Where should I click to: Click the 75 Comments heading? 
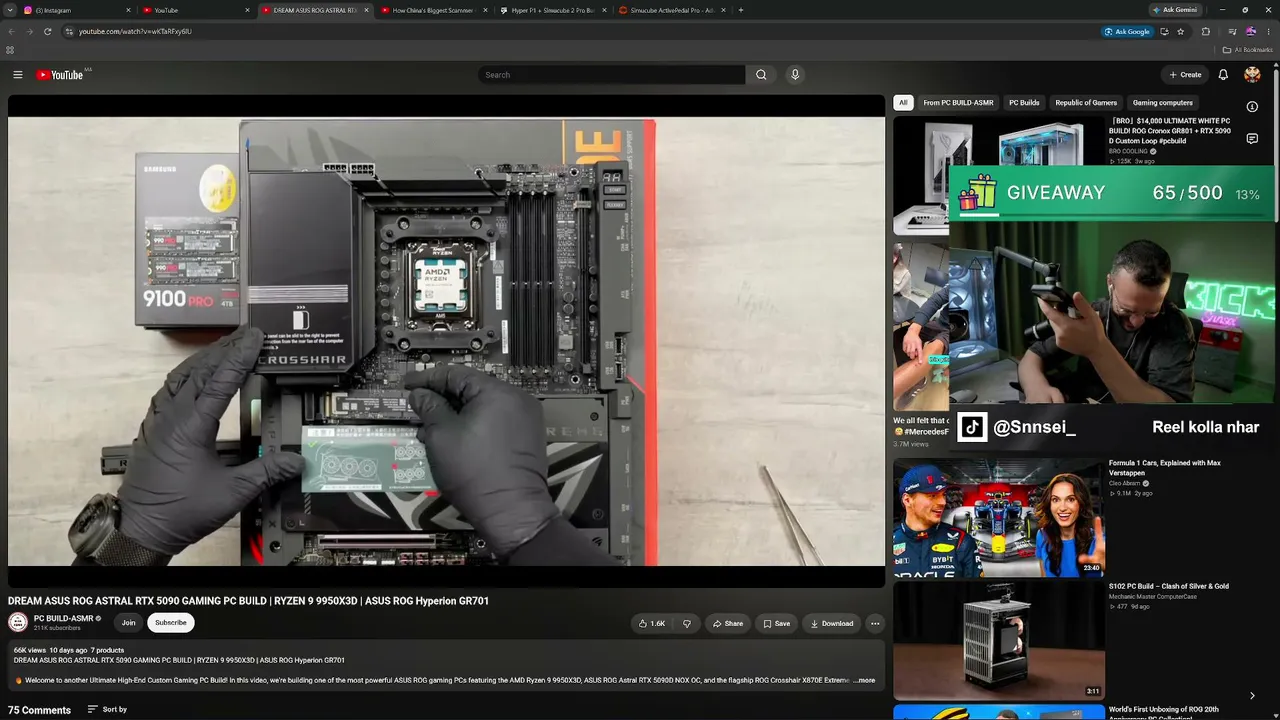(39, 710)
